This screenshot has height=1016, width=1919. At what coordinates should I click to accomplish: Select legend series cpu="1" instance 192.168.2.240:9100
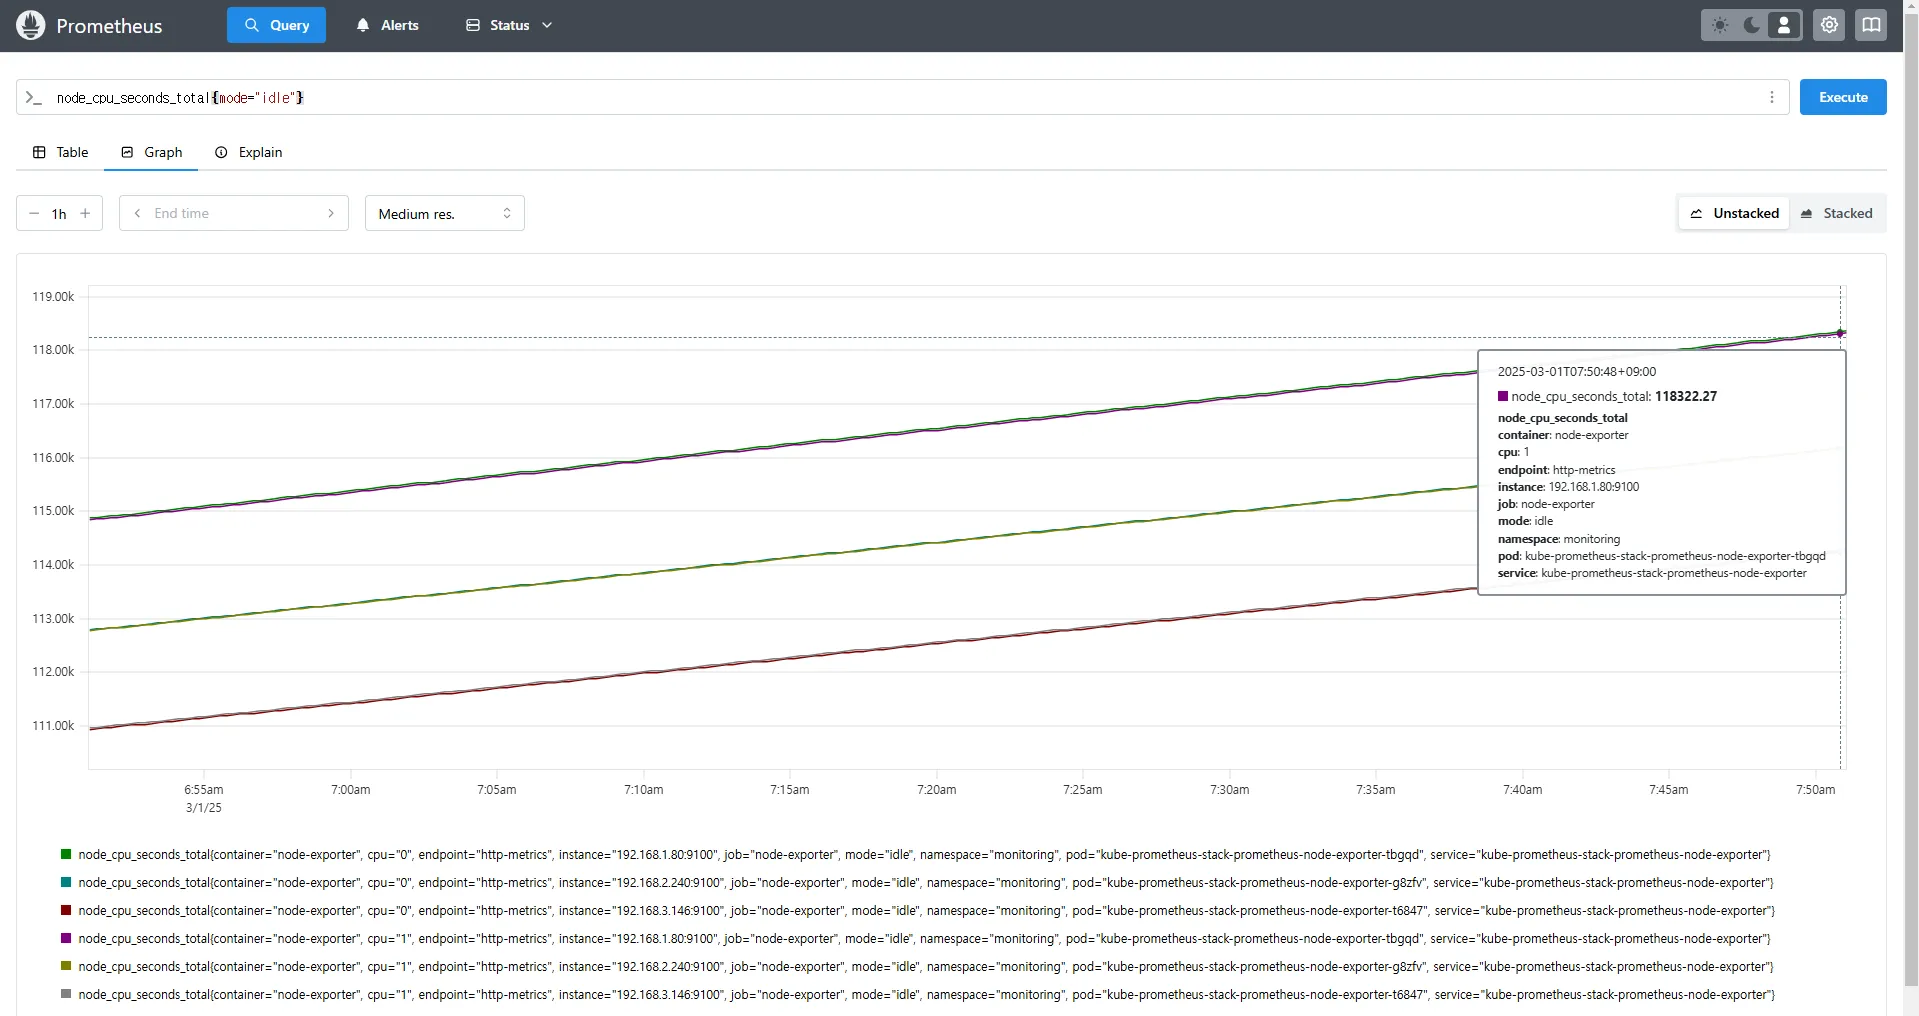918,966
